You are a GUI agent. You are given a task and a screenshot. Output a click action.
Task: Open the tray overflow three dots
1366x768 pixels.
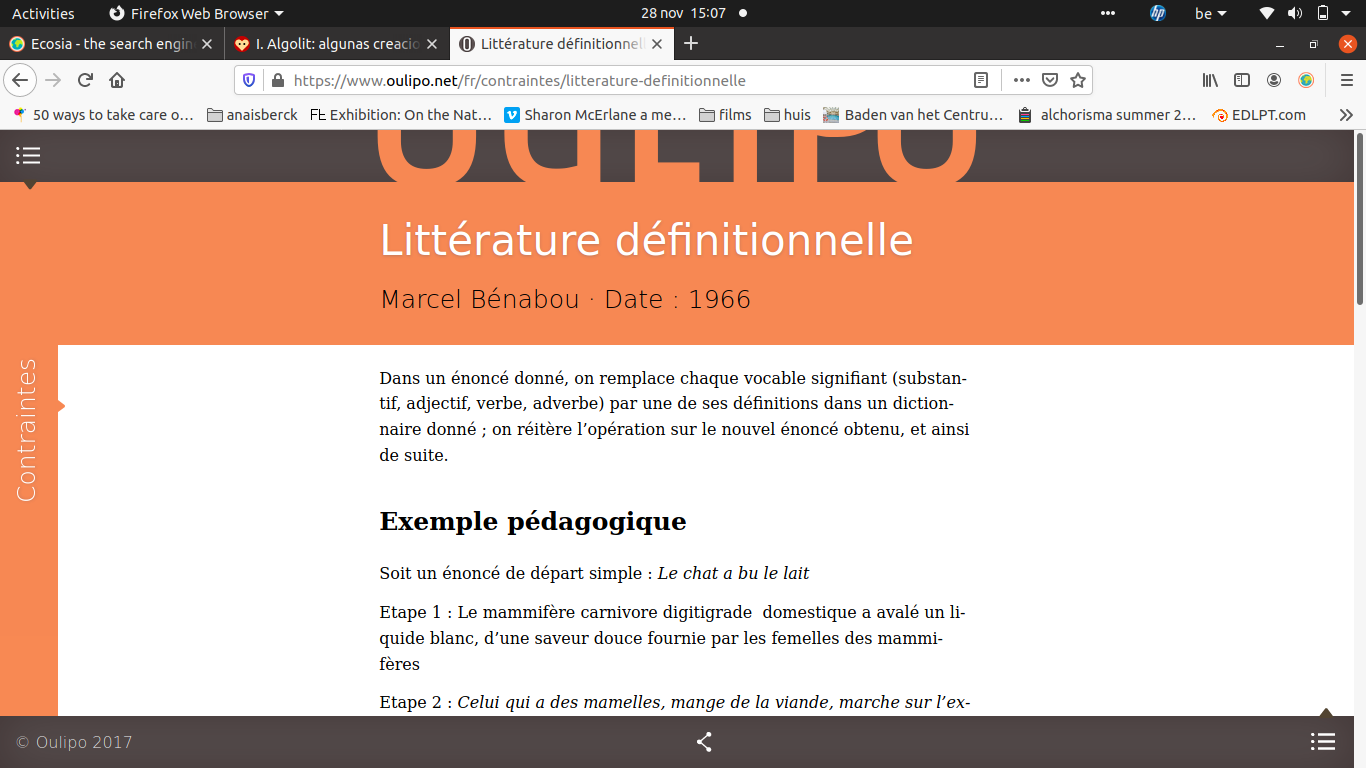(1107, 13)
